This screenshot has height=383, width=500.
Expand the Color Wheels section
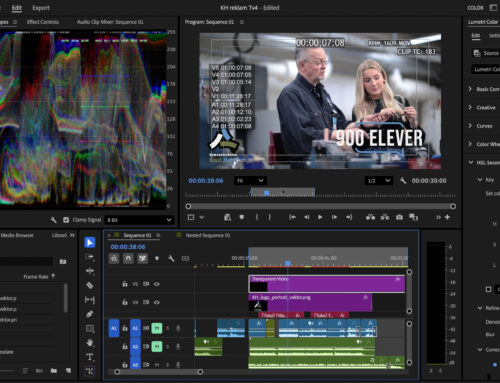[470, 144]
